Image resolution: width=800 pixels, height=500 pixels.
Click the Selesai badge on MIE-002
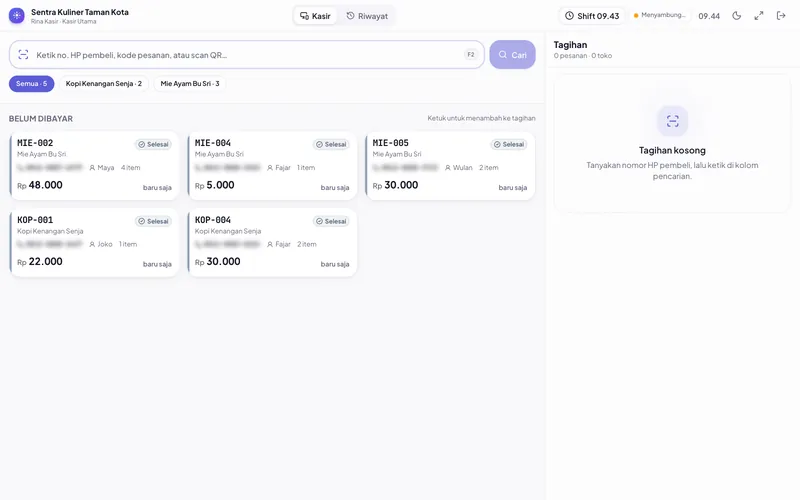[153, 144]
